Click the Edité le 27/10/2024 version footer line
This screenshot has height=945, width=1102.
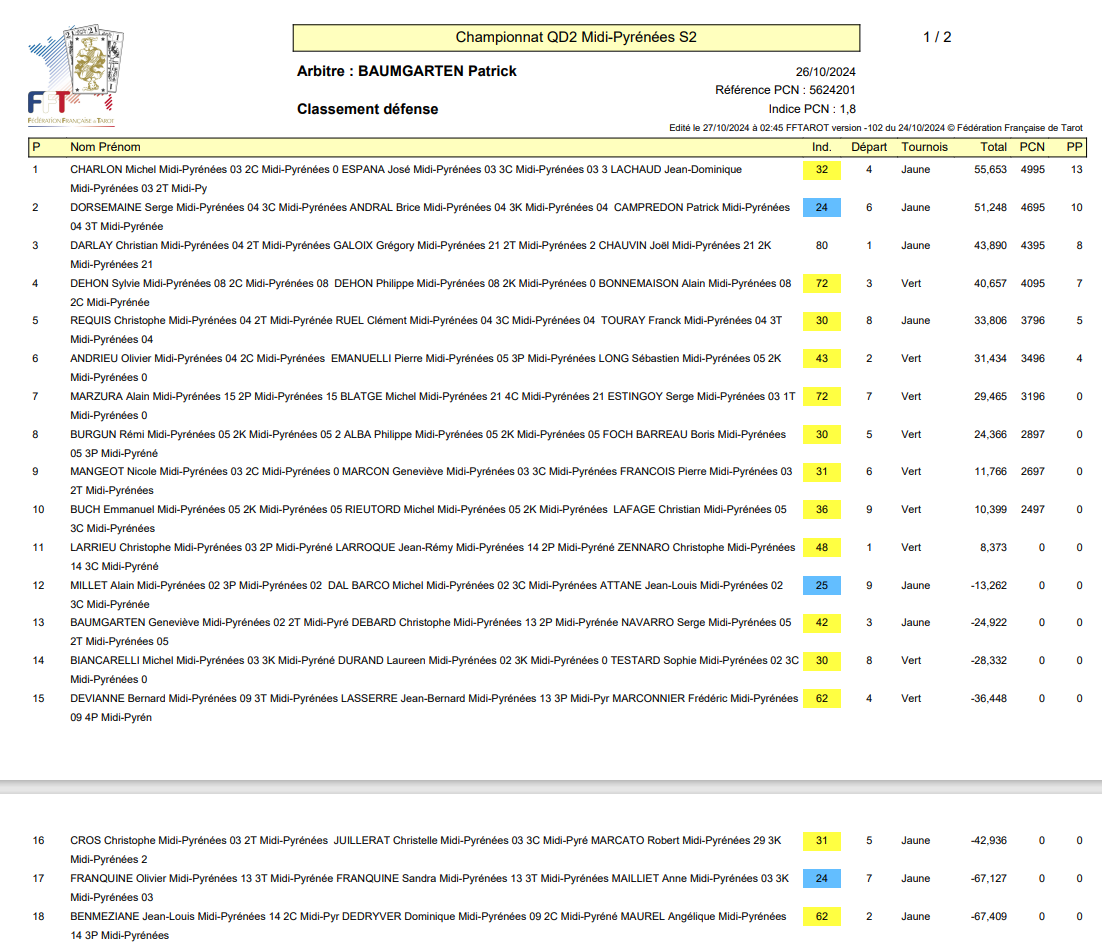(x=876, y=128)
